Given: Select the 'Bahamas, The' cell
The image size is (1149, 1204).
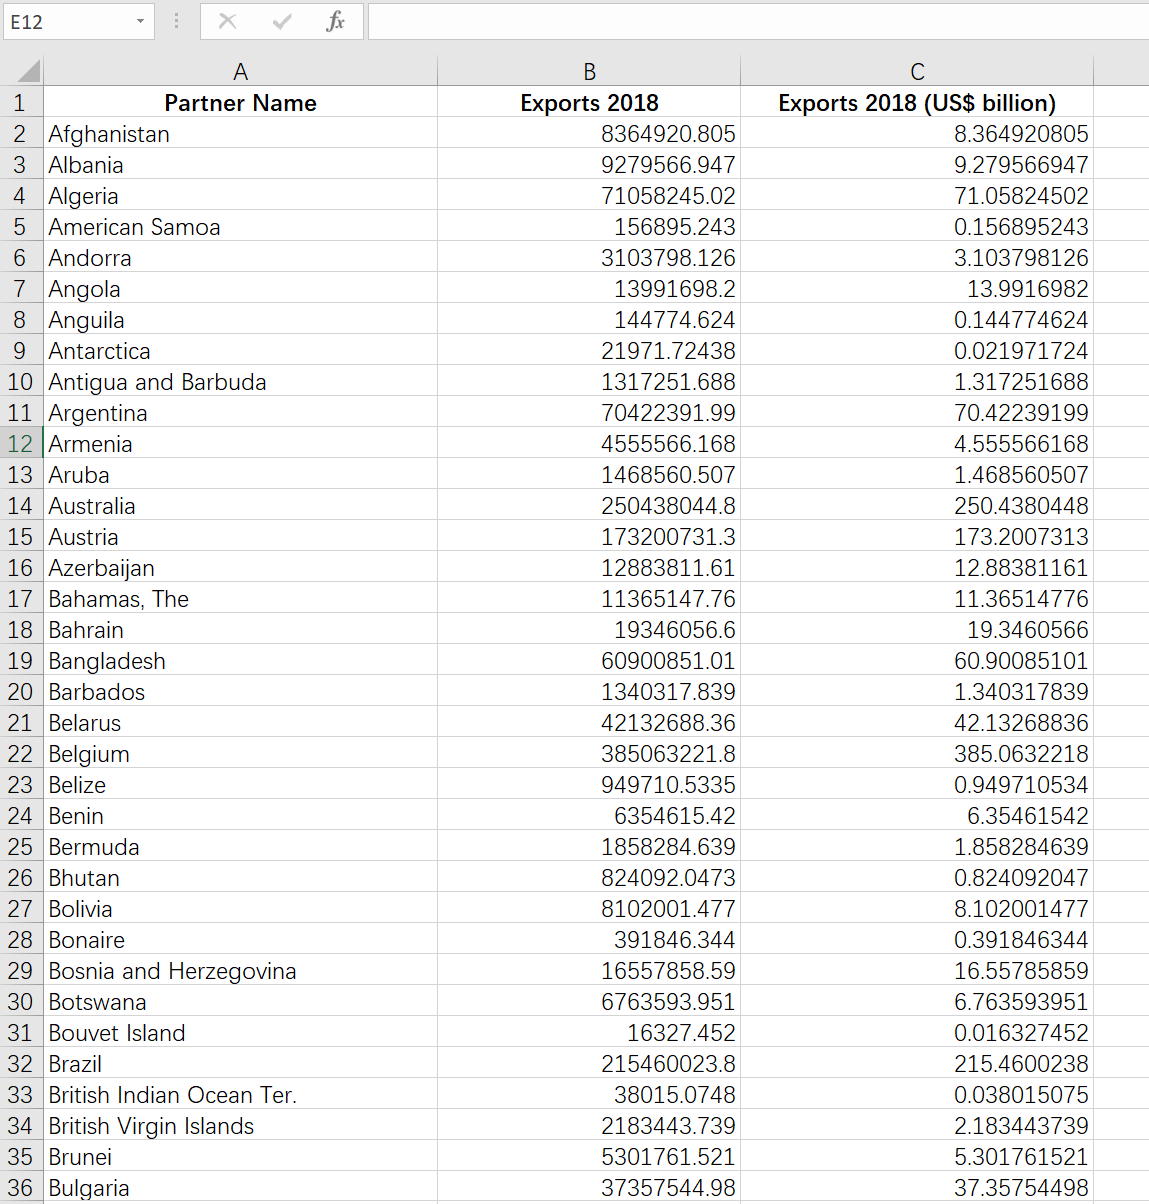Looking at the screenshot, I should pos(240,598).
